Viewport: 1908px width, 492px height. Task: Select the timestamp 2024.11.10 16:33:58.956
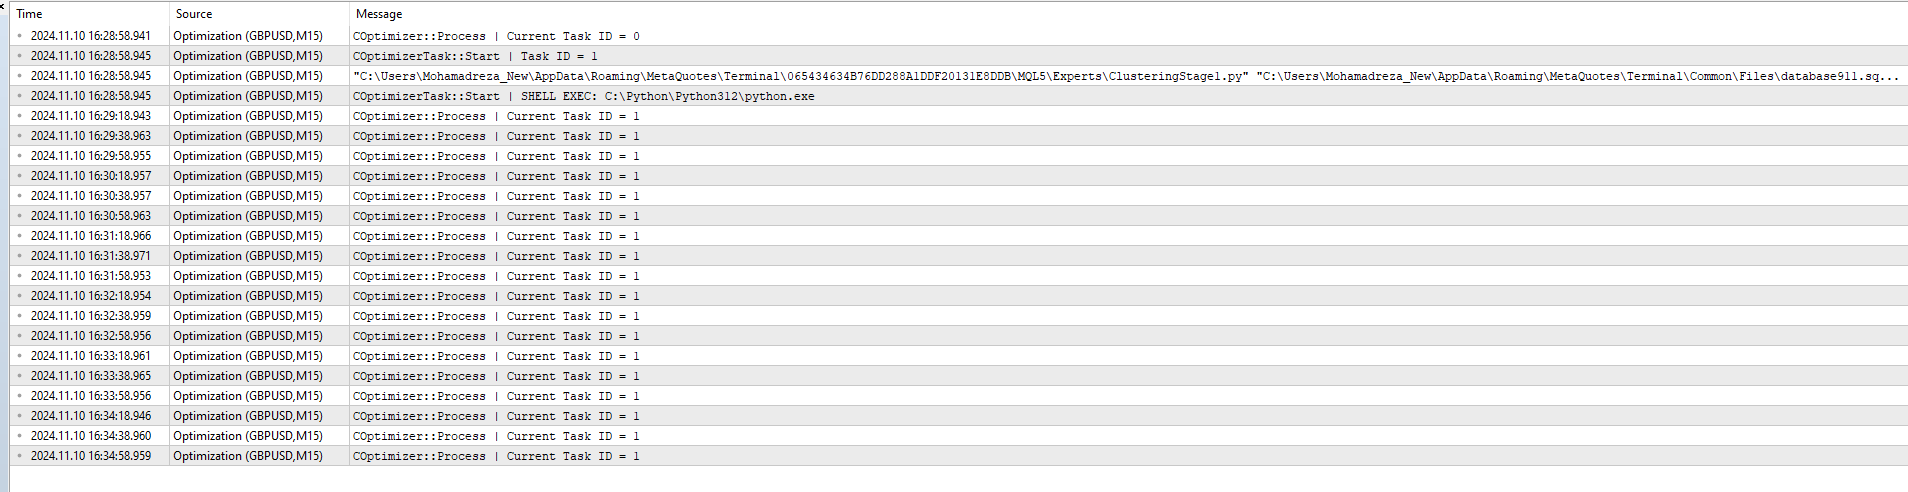[91, 396]
